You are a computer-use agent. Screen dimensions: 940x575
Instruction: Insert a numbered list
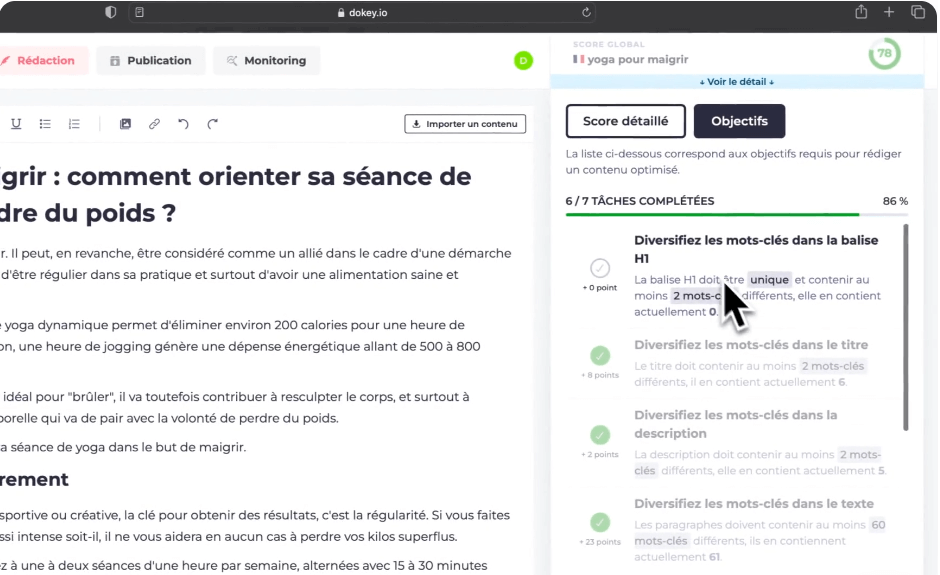(x=74, y=124)
